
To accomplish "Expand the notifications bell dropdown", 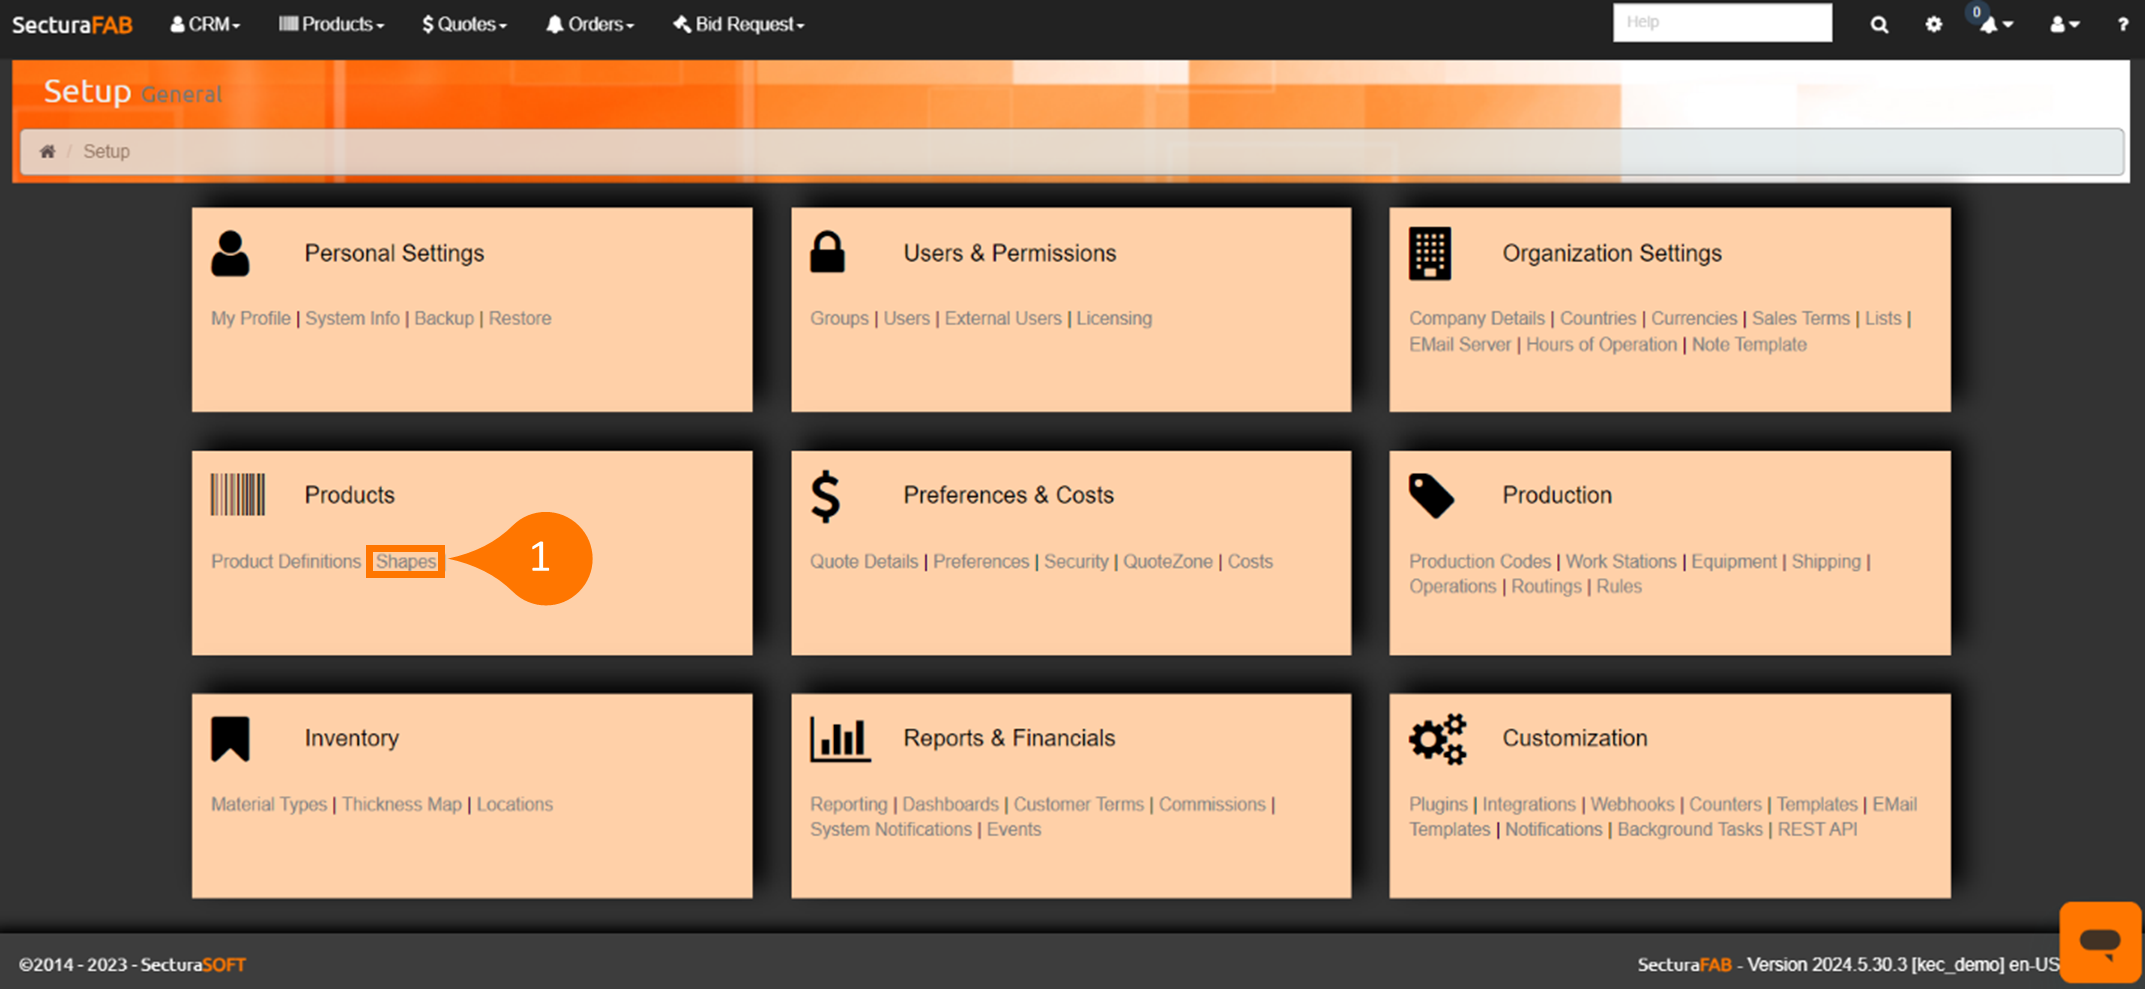I will pos(1995,25).
